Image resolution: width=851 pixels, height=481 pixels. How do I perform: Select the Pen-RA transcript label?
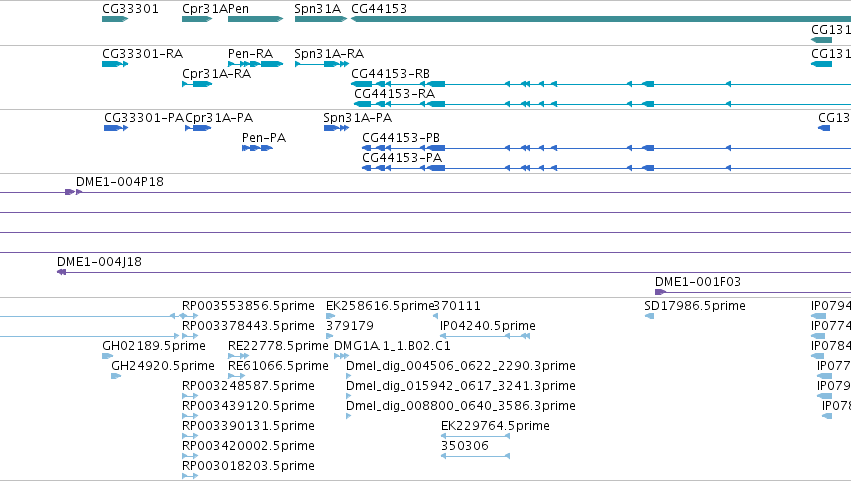pos(250,54)
